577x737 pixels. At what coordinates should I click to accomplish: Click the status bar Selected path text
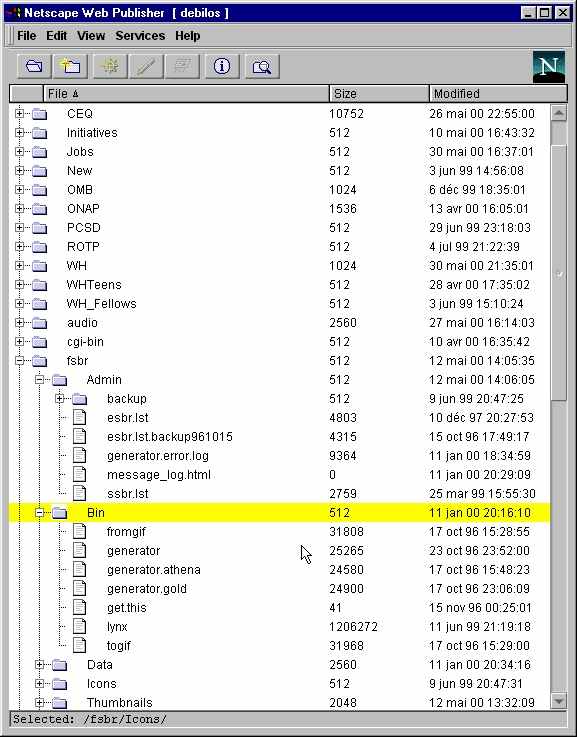click(89, 719)
